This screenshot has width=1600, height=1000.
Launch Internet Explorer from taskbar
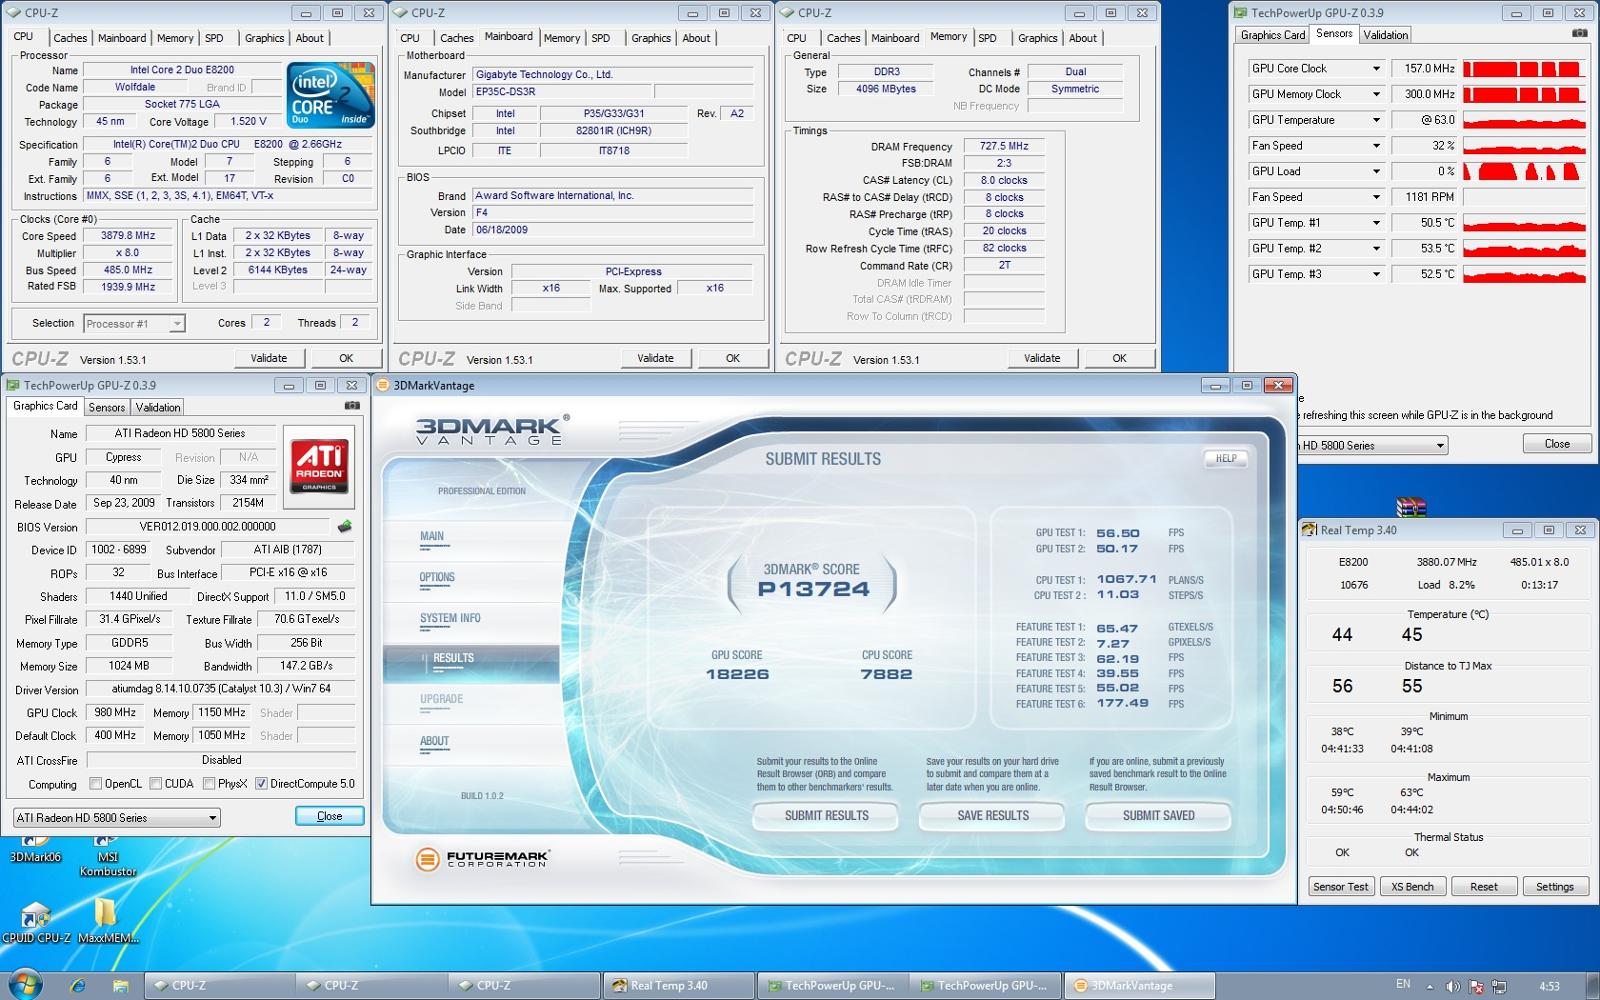(x=78, y=986)
